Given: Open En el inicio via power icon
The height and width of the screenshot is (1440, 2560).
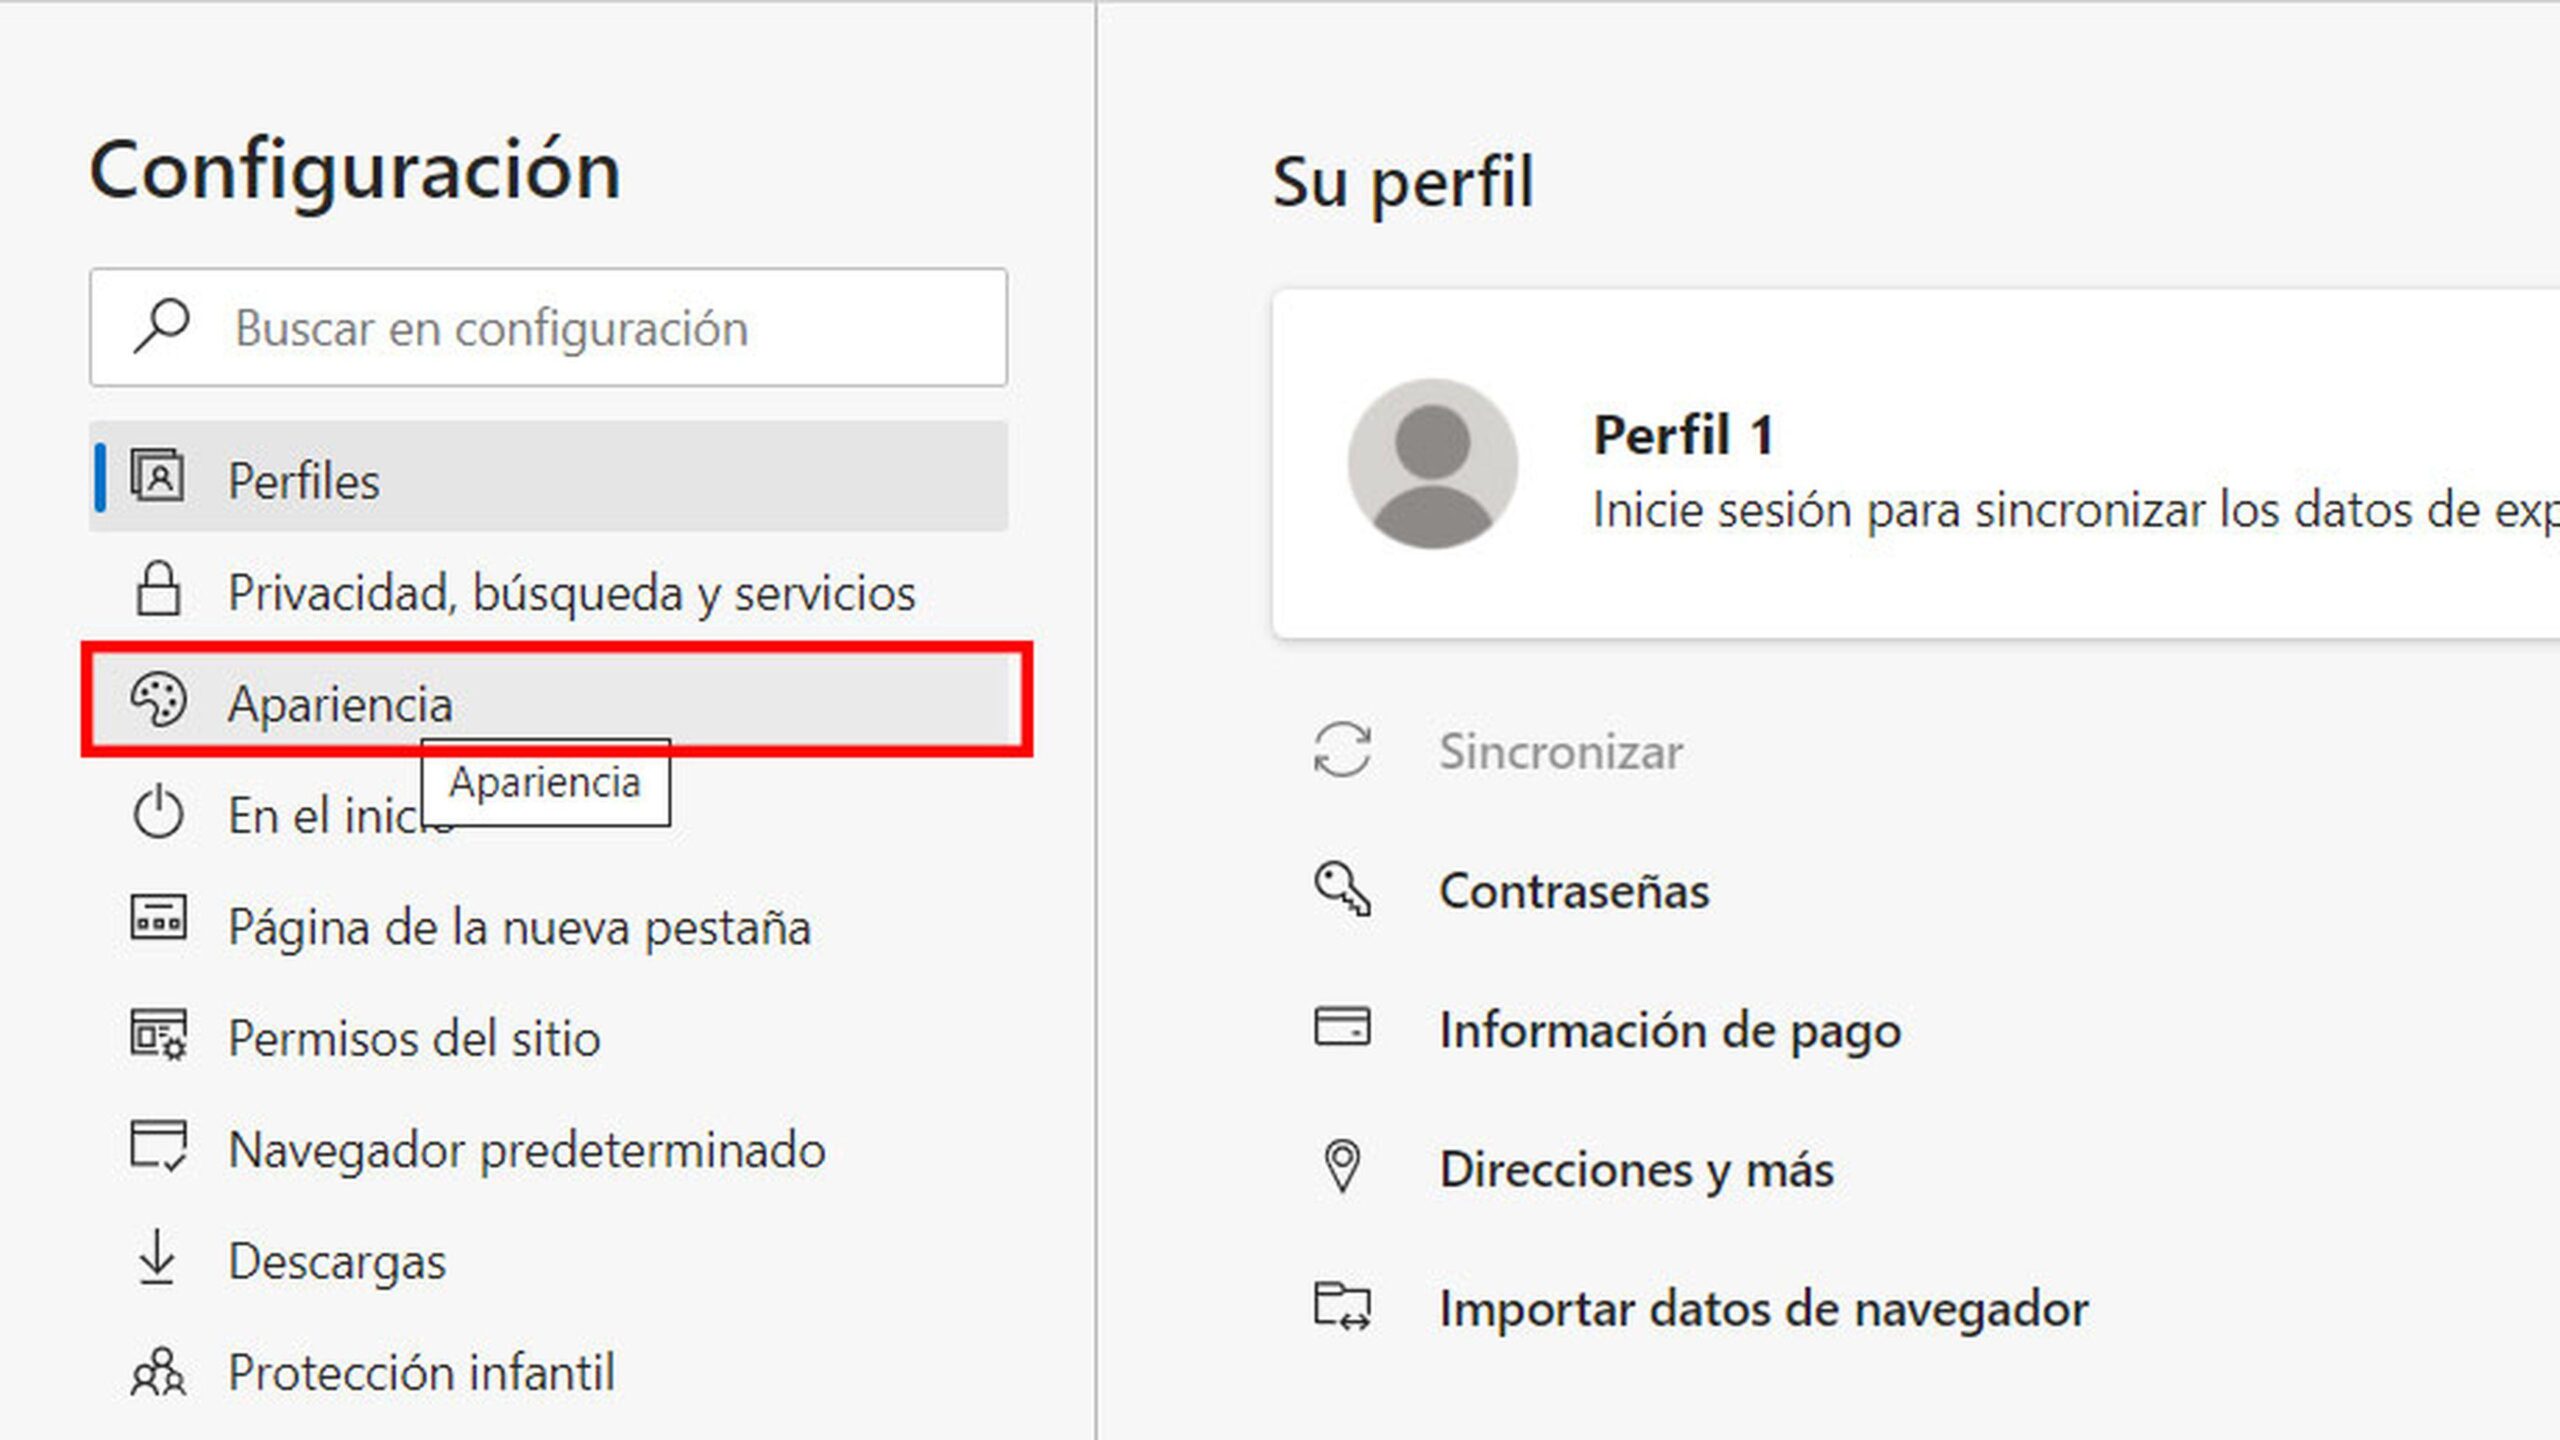Looking at the screenshot, I should coord(160,814).
